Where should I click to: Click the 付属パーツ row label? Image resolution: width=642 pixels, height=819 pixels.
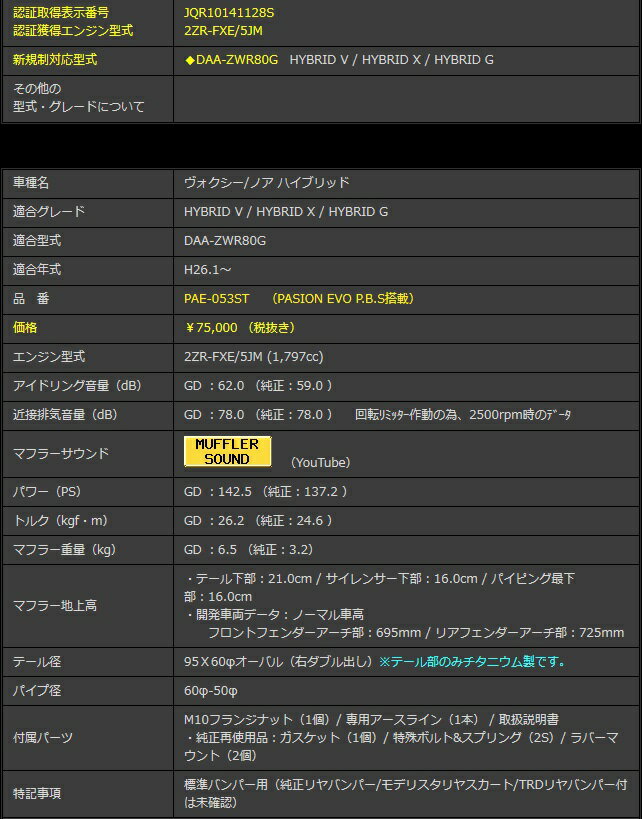pos(42,737)
